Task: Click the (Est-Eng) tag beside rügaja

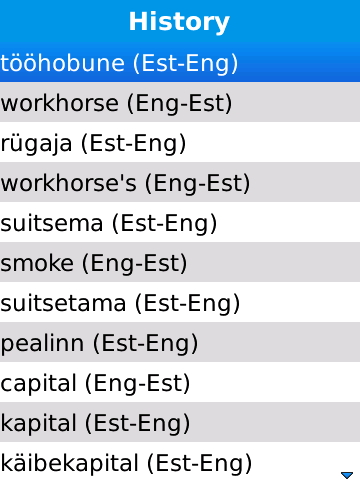Action: click(133, 144)
